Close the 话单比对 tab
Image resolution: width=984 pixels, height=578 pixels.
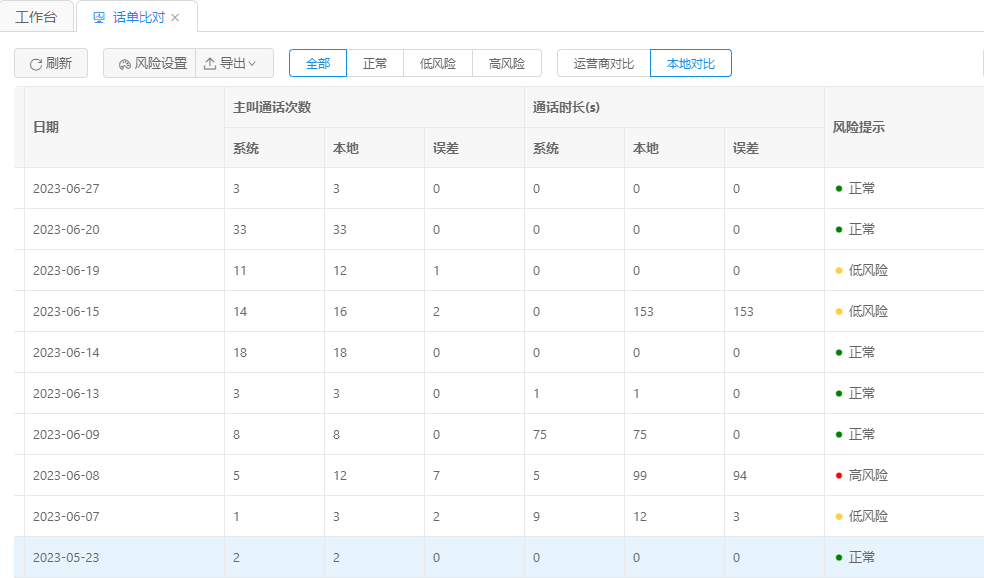tap(175, 18)
